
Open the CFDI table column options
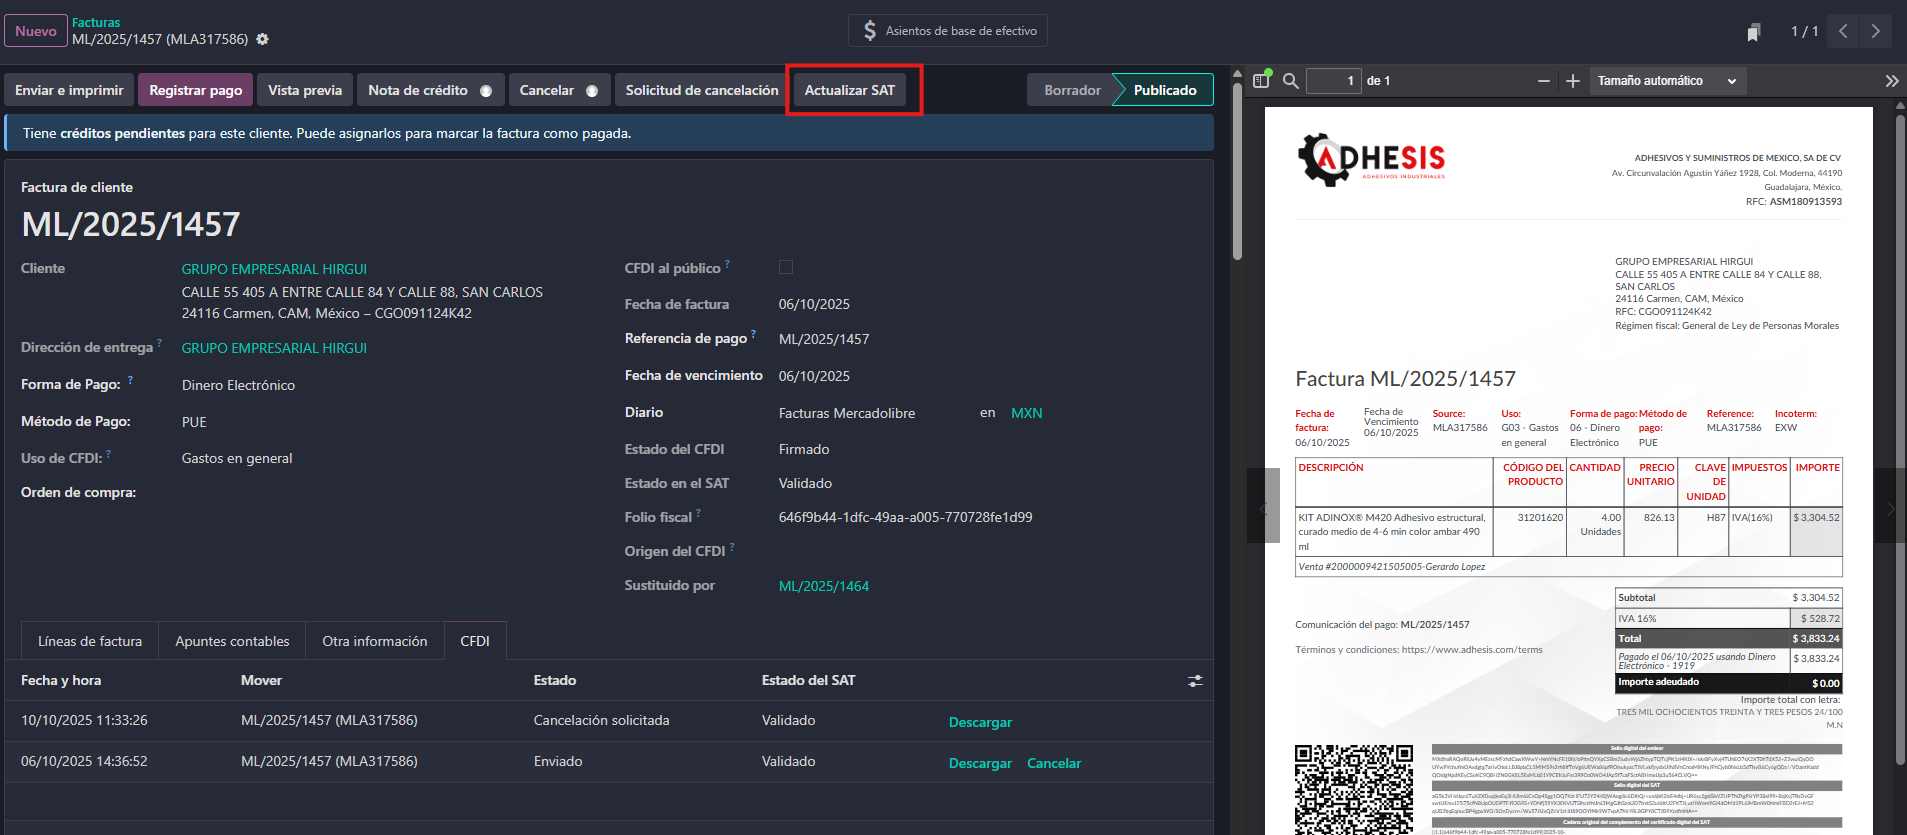point(1195,681)
